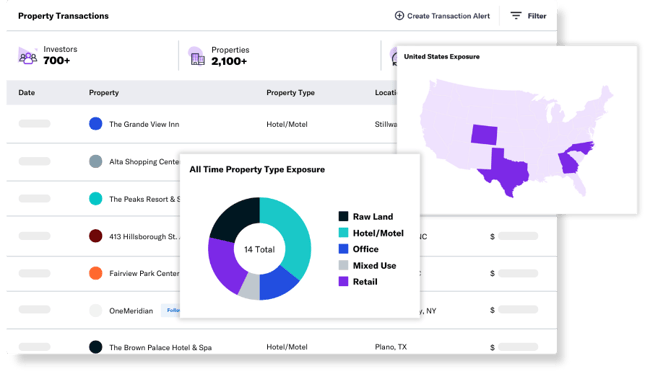Click the Follow badge next to OneMeridian
650x379 pixels.
pos(171,310)
